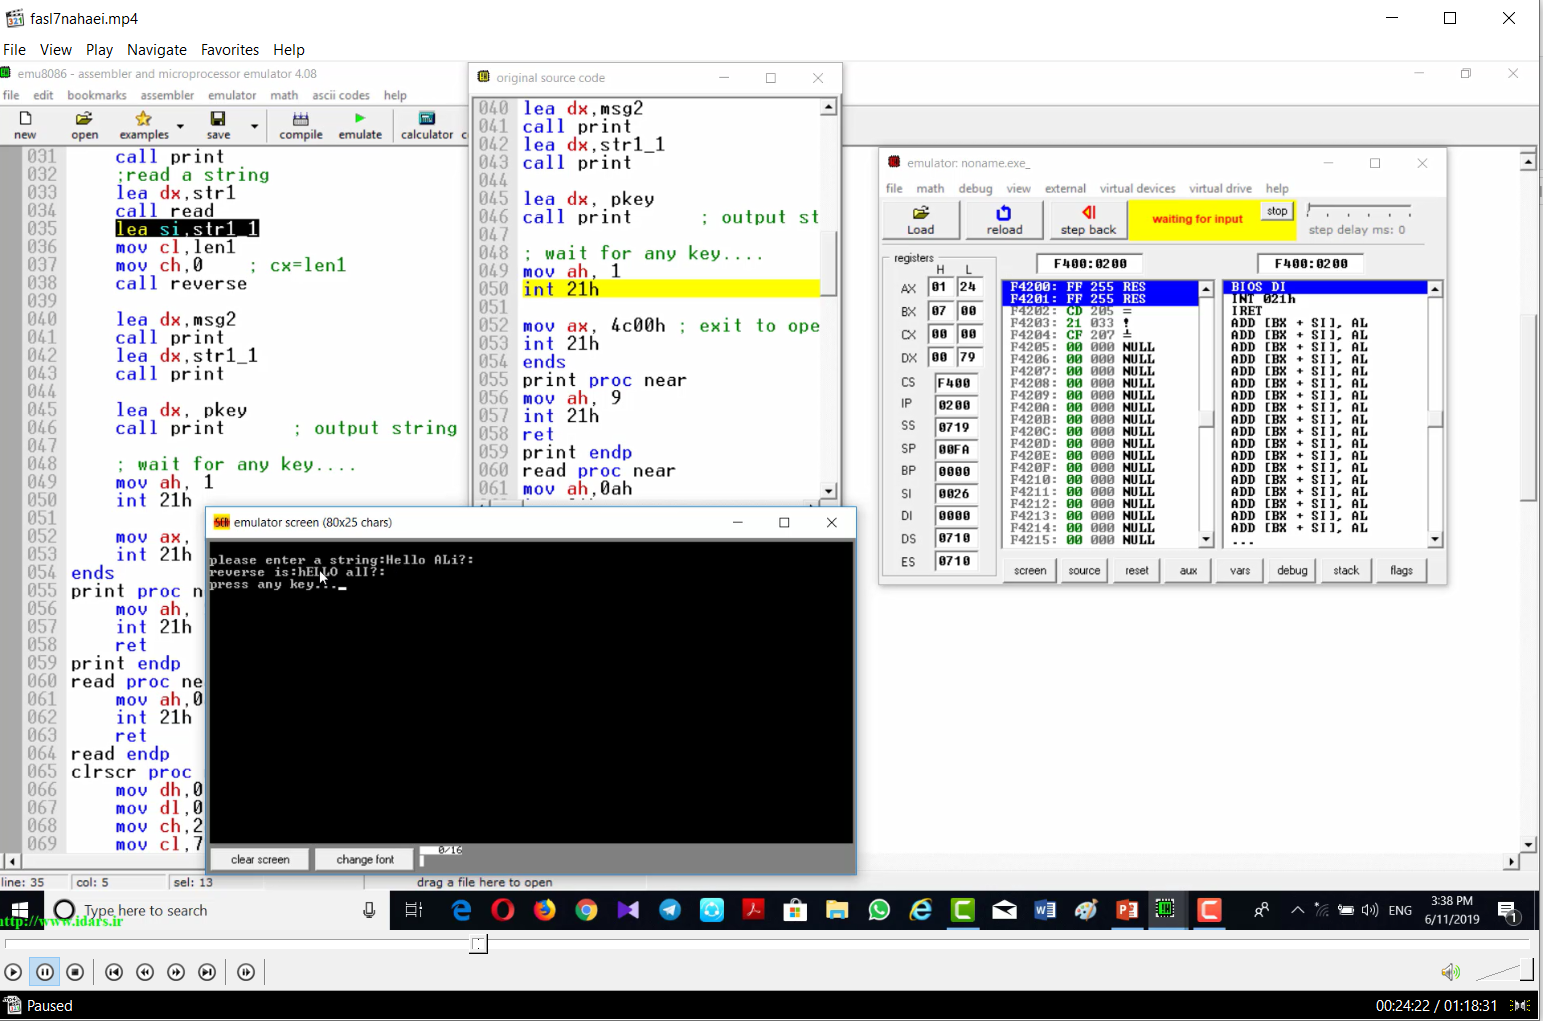Reload the program in emulator

1004,220
